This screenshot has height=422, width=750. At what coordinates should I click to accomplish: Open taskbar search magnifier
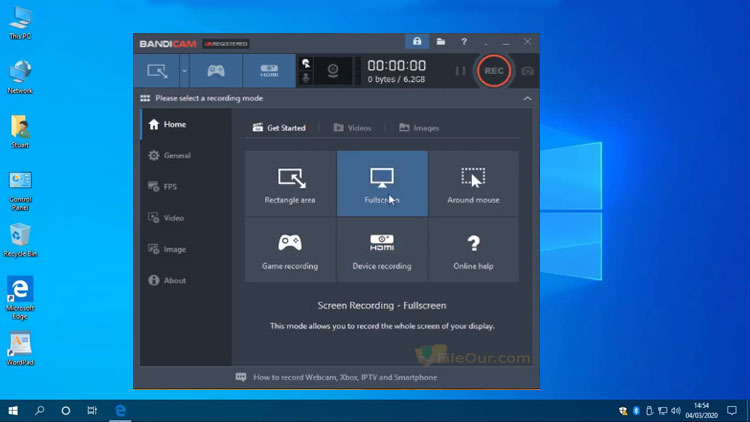pos(40,411)
